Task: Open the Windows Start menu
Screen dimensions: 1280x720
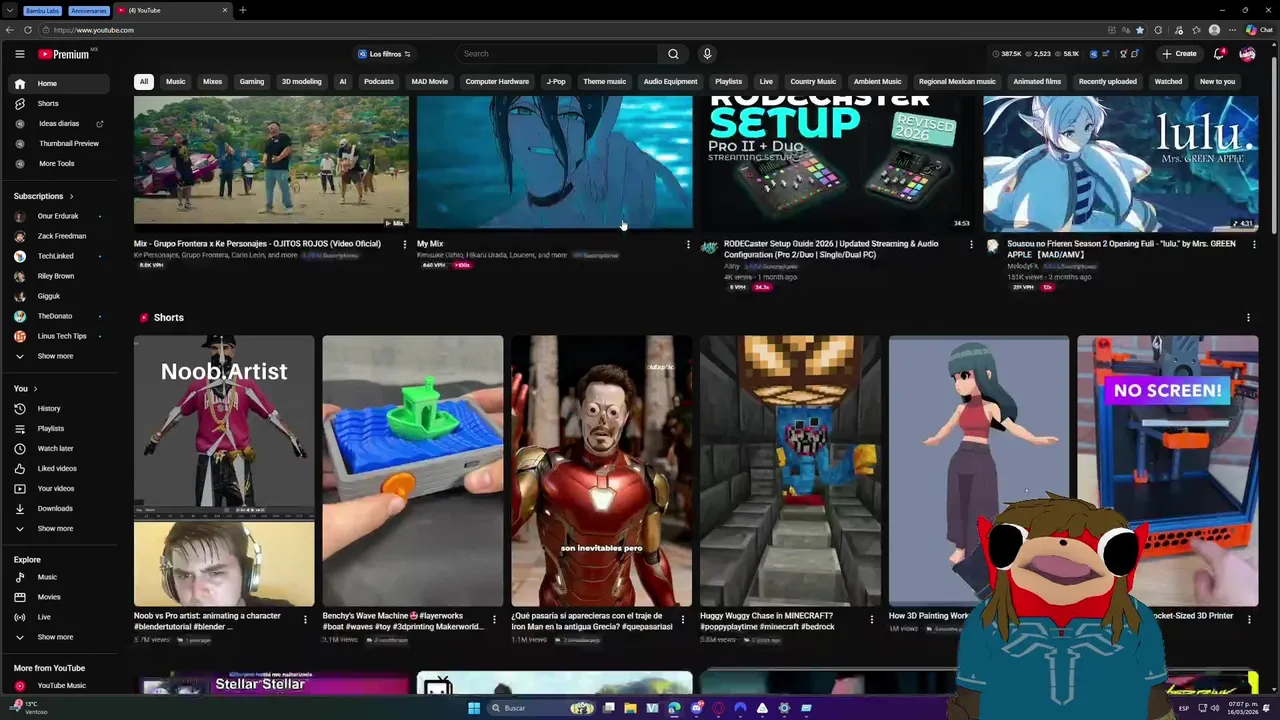Action: pos(474,708)
